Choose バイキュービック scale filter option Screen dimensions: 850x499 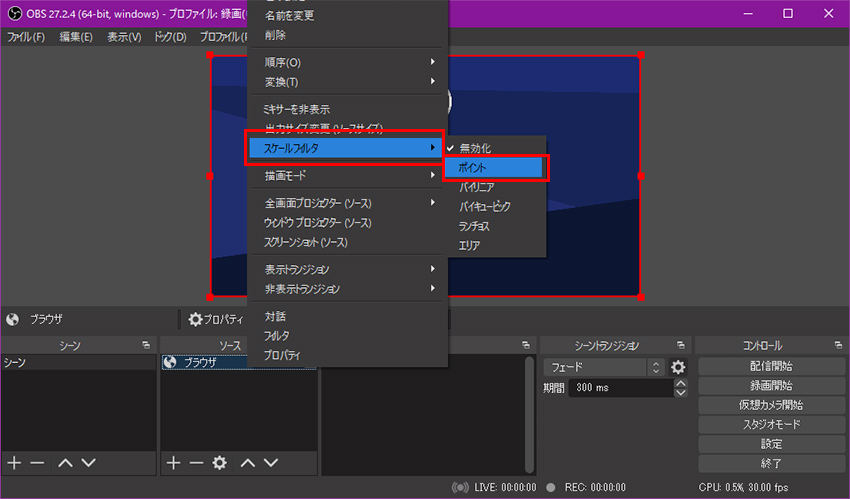point(485,206)
